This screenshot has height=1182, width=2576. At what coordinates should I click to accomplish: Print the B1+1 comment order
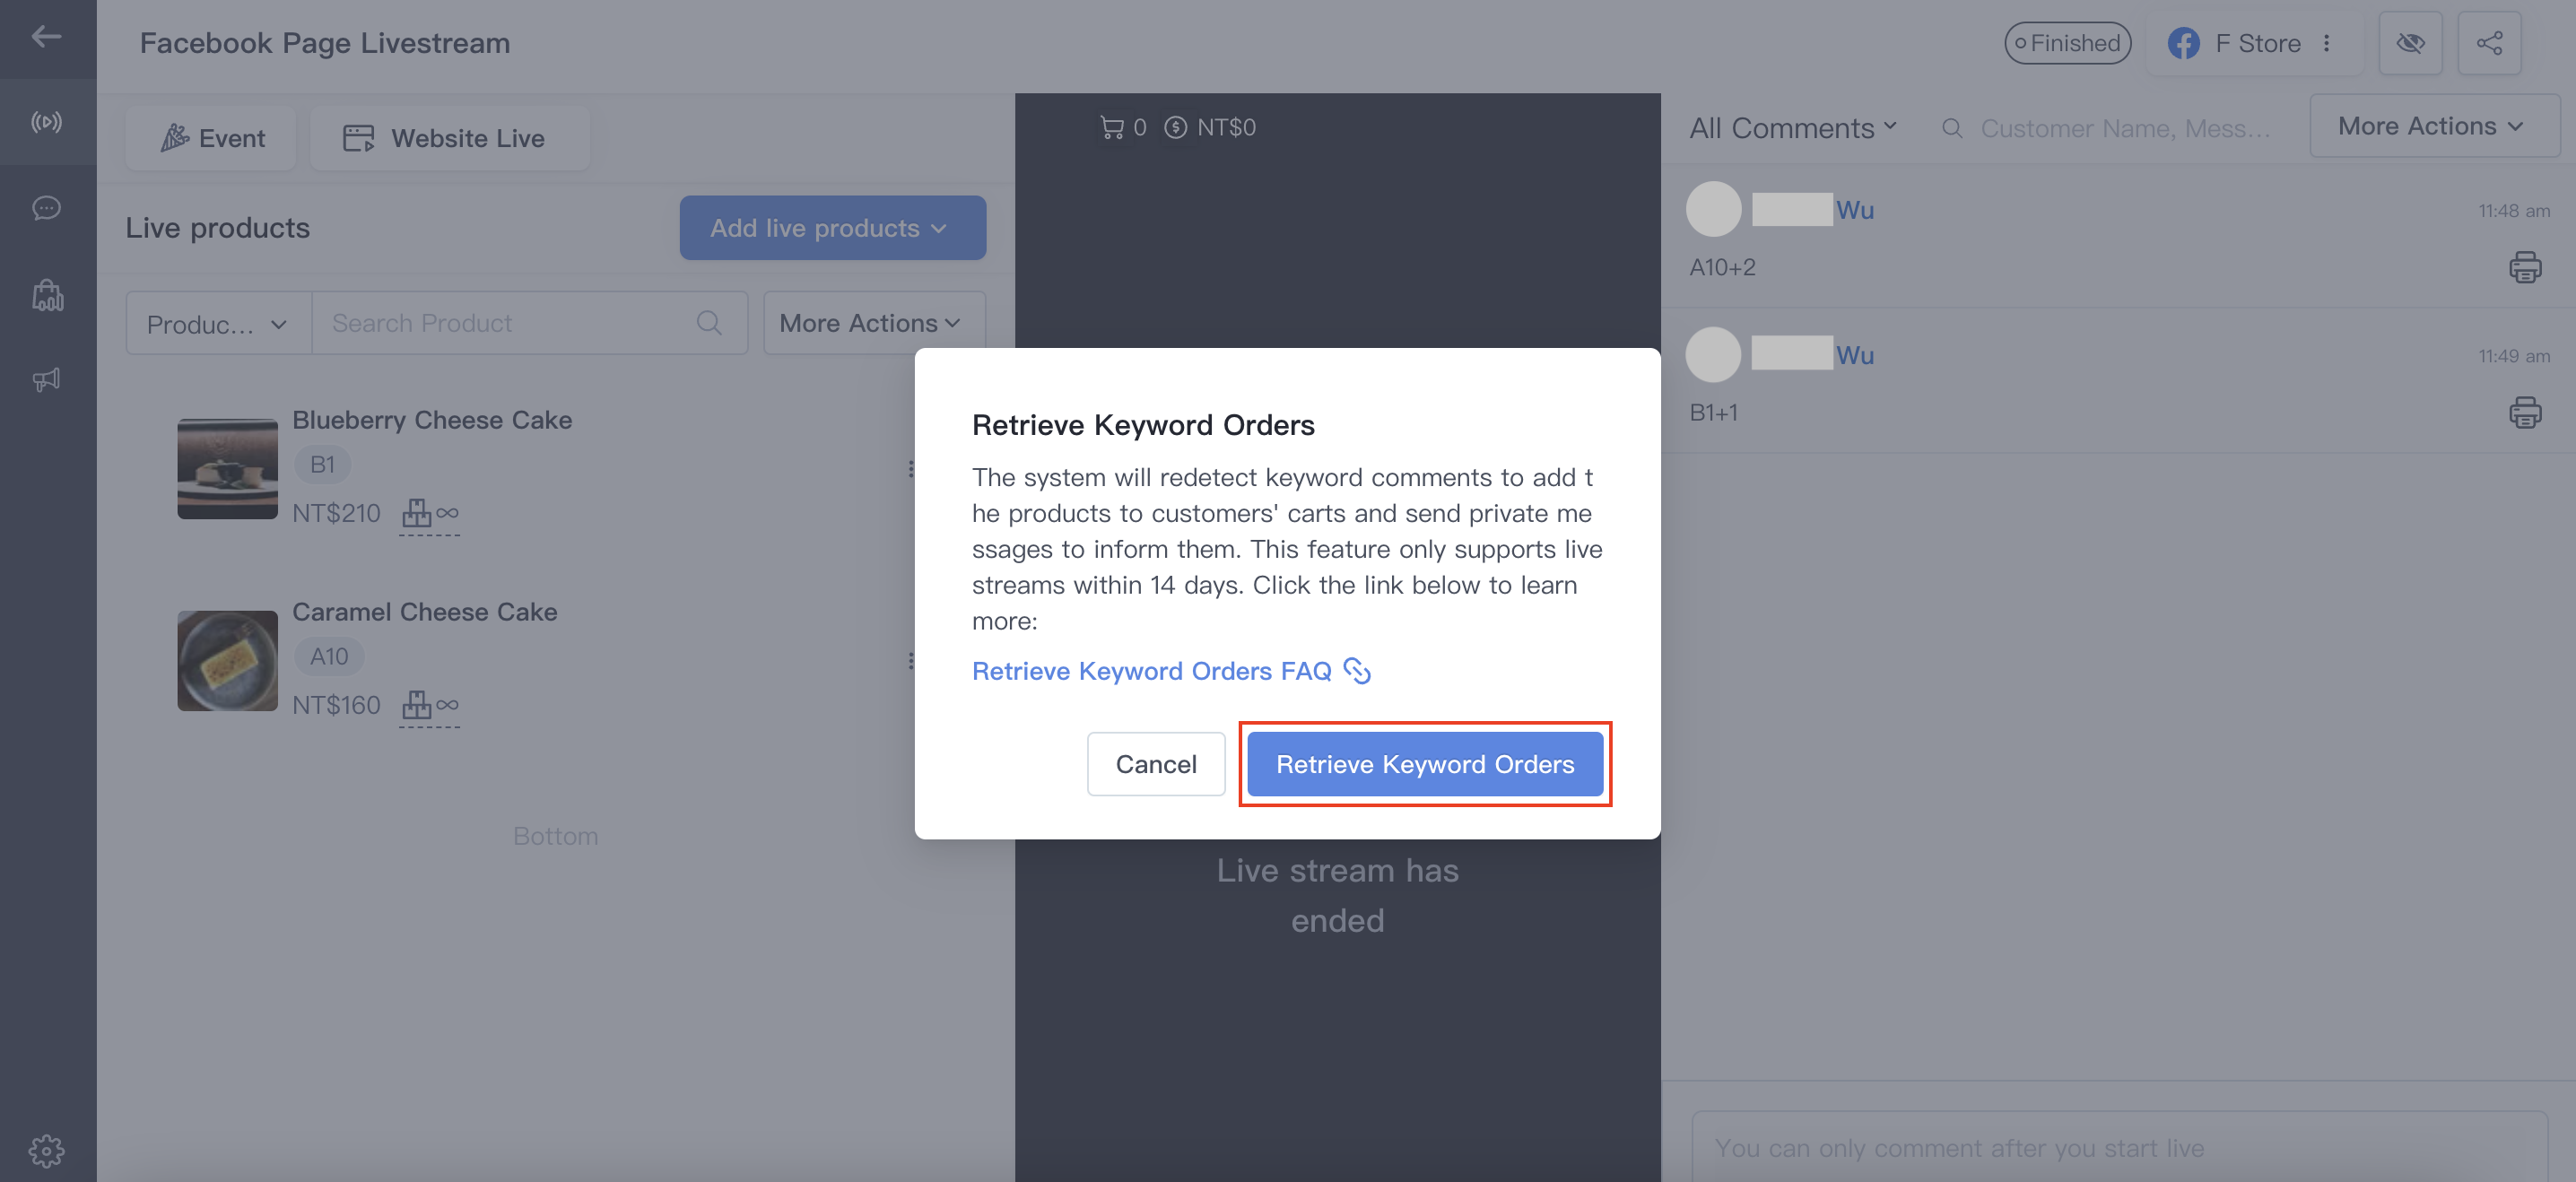pos(2525,412)
